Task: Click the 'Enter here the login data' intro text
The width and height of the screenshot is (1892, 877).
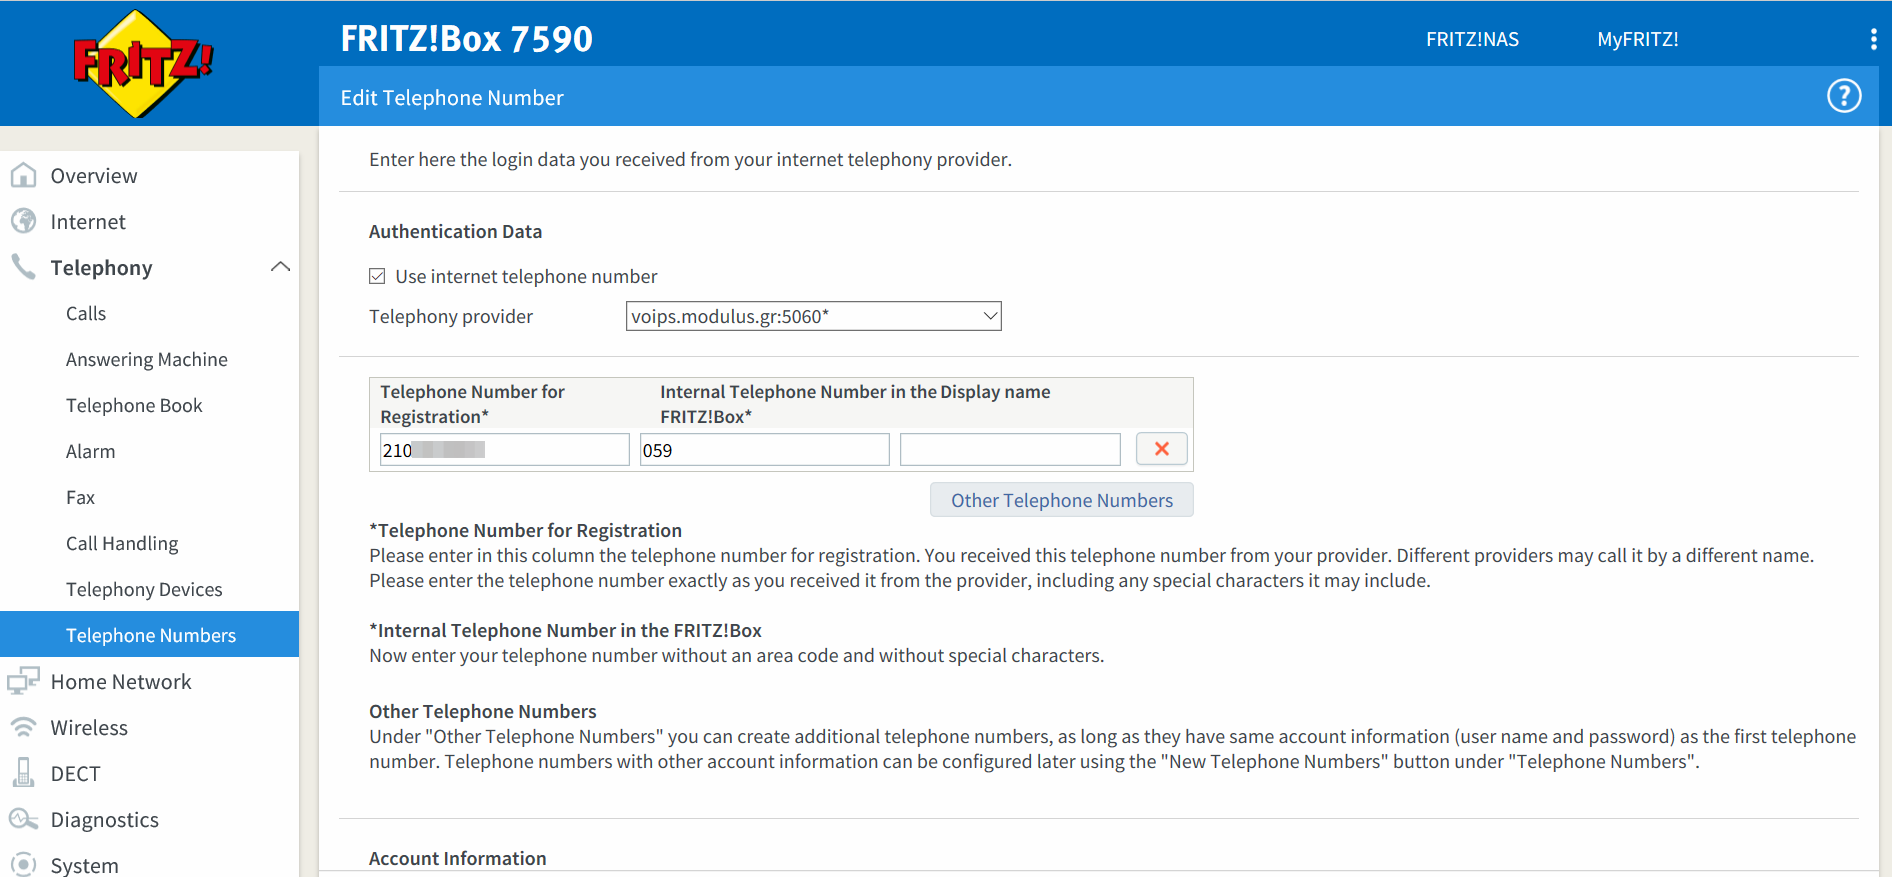Action: 690,160
